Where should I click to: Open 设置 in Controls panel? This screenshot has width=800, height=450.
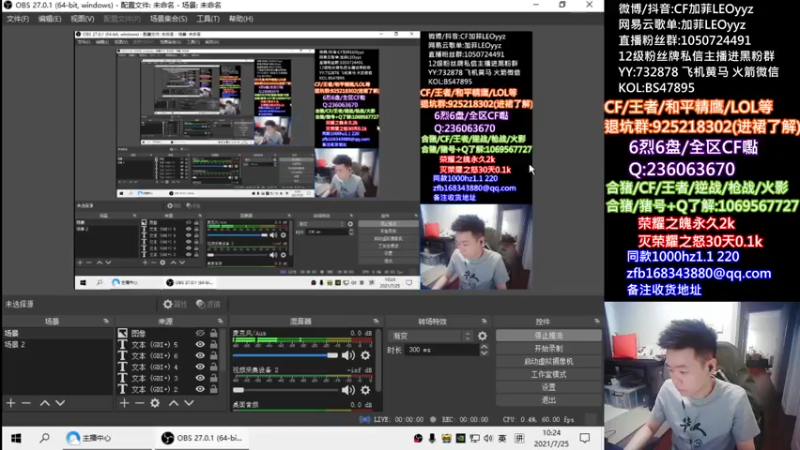pos(548,387)
